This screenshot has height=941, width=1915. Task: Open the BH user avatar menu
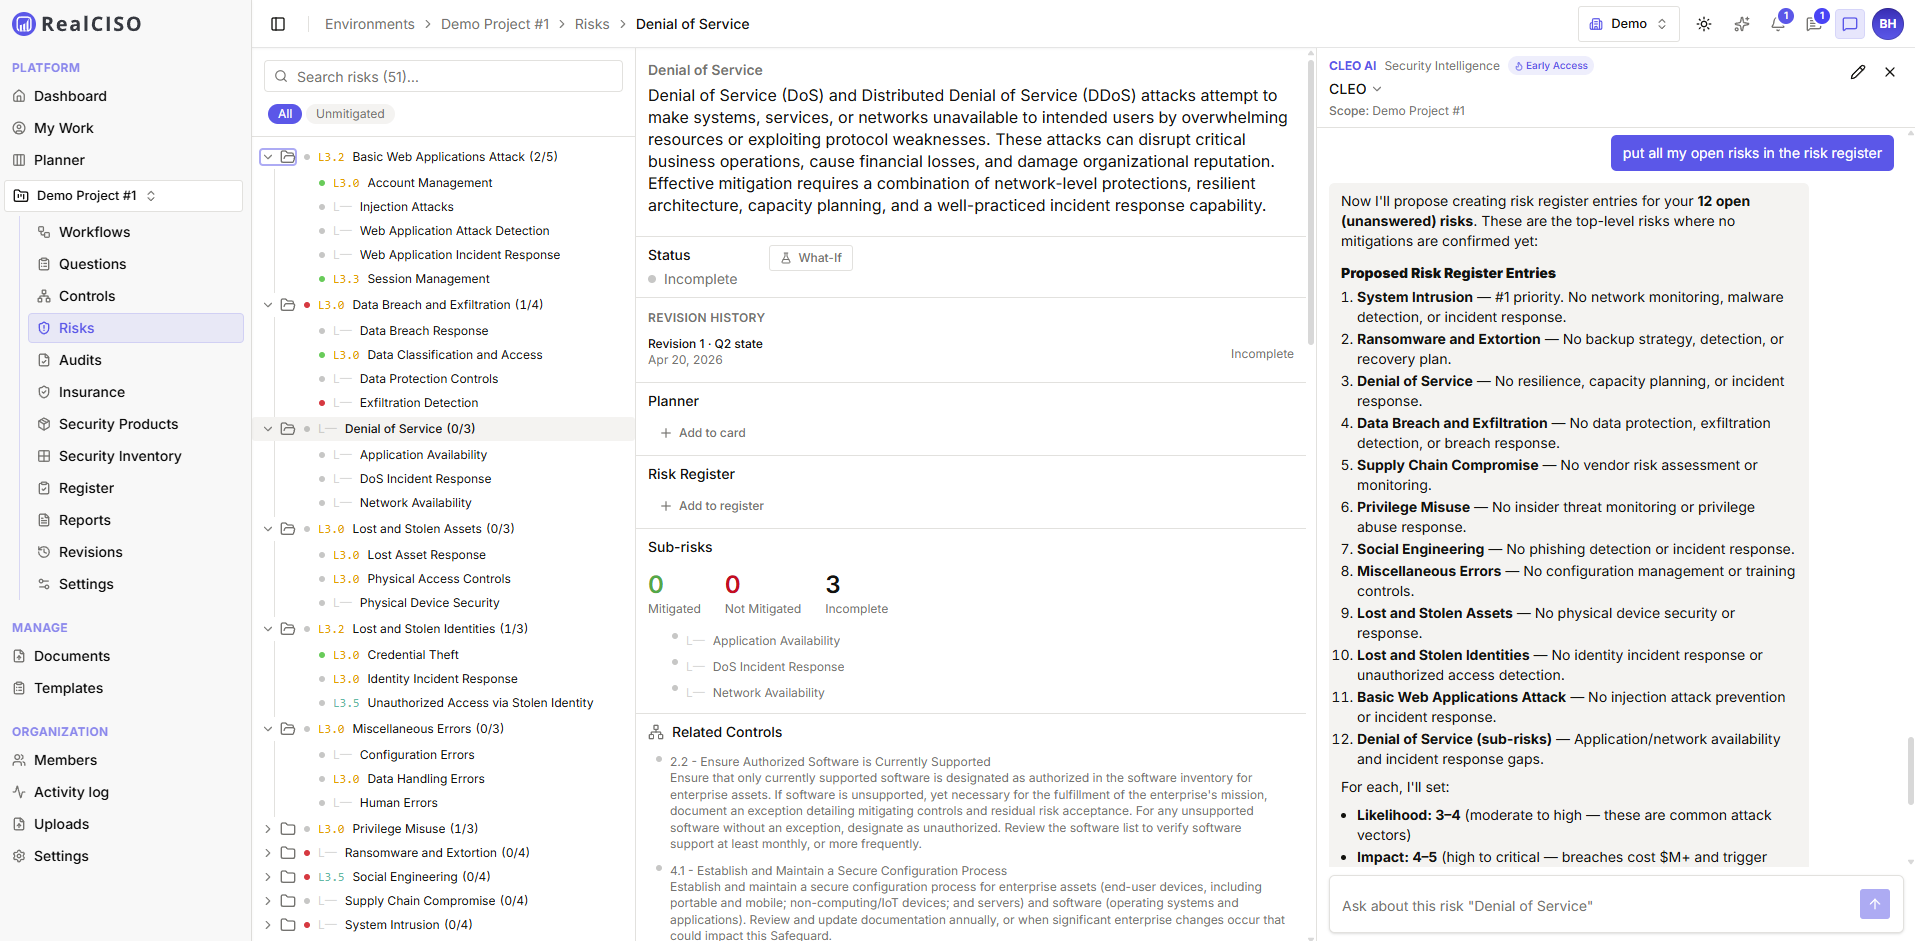pos(1888,24)
